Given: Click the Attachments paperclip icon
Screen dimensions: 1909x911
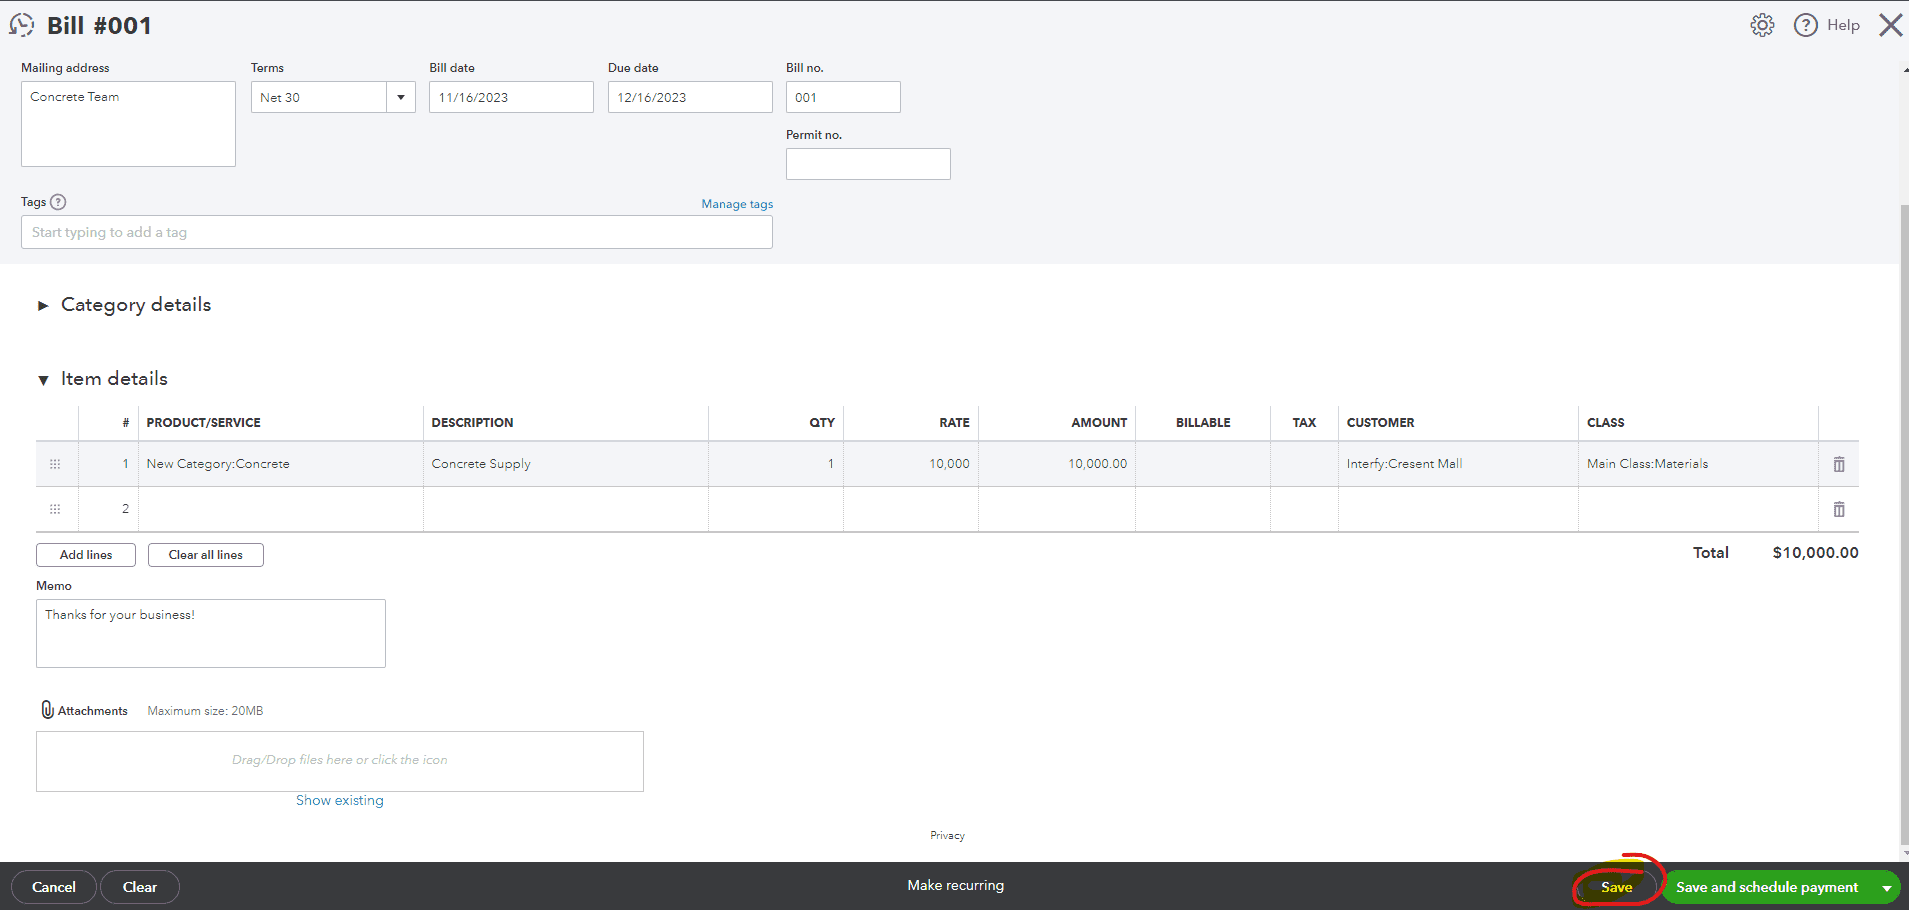Looking at the screenshot, I should point(47,709).
